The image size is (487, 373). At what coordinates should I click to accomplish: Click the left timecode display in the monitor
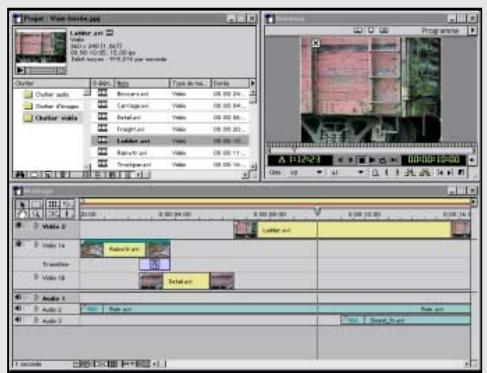[x=300, y=160]
